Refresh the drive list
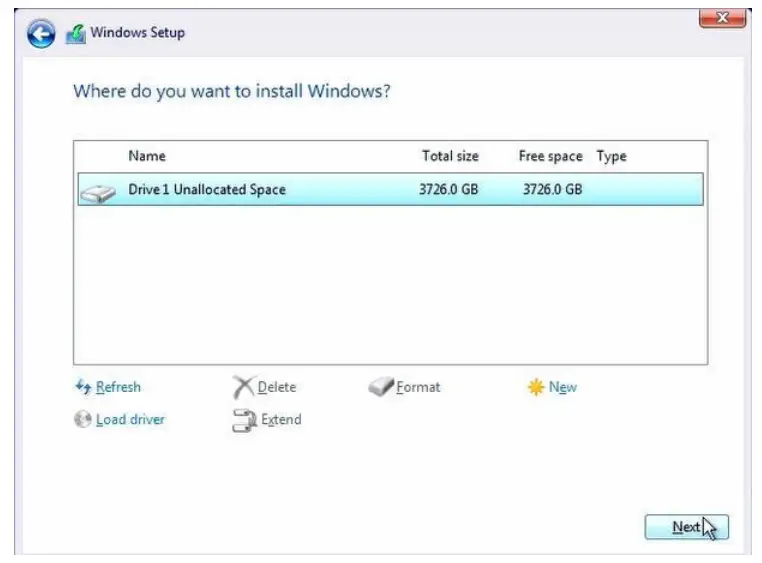This screenshot has height=563, width=762. [118, 387]
